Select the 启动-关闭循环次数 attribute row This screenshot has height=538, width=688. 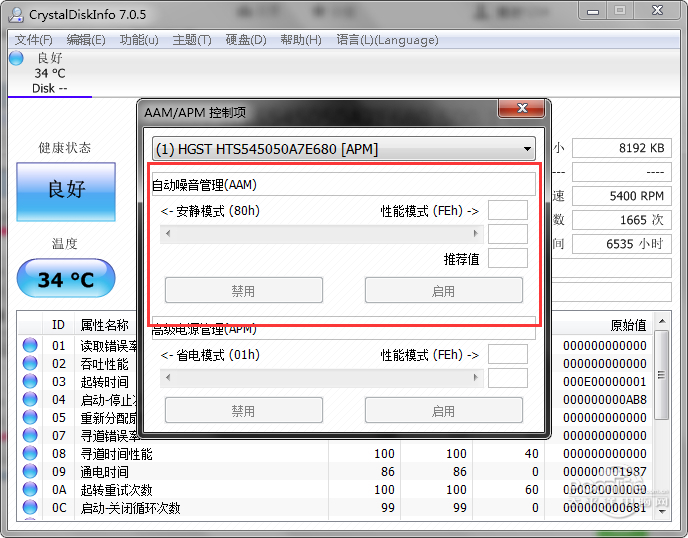[x=335, y=507]
